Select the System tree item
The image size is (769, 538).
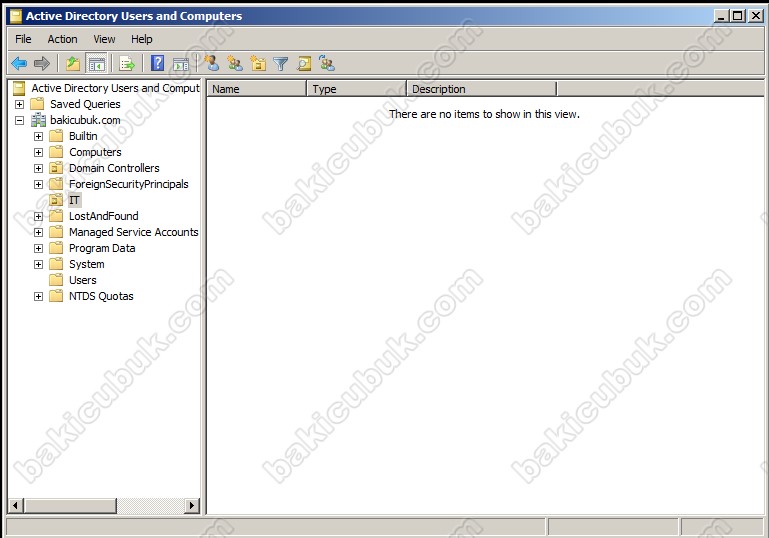point(86,264)
